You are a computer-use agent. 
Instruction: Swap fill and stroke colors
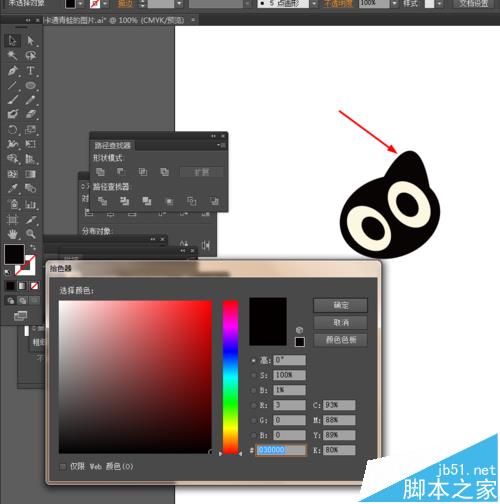point(33,247)
